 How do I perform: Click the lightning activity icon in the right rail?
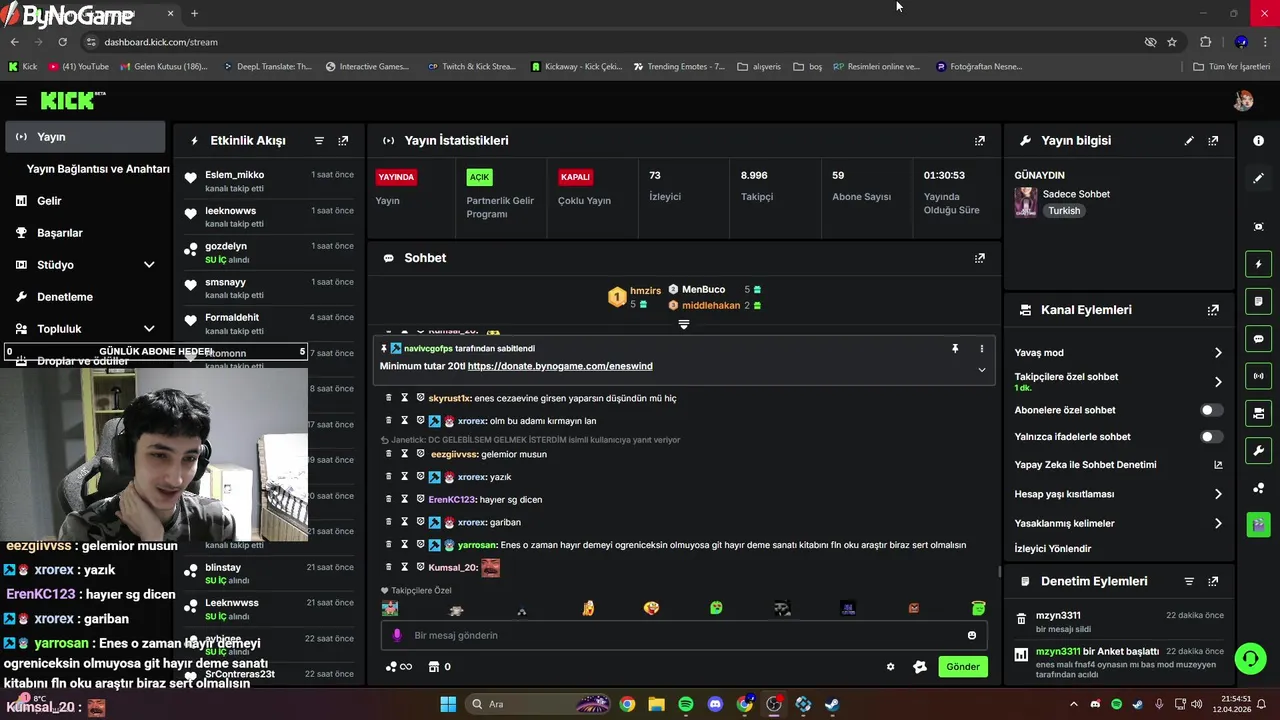click(1259, 264)
